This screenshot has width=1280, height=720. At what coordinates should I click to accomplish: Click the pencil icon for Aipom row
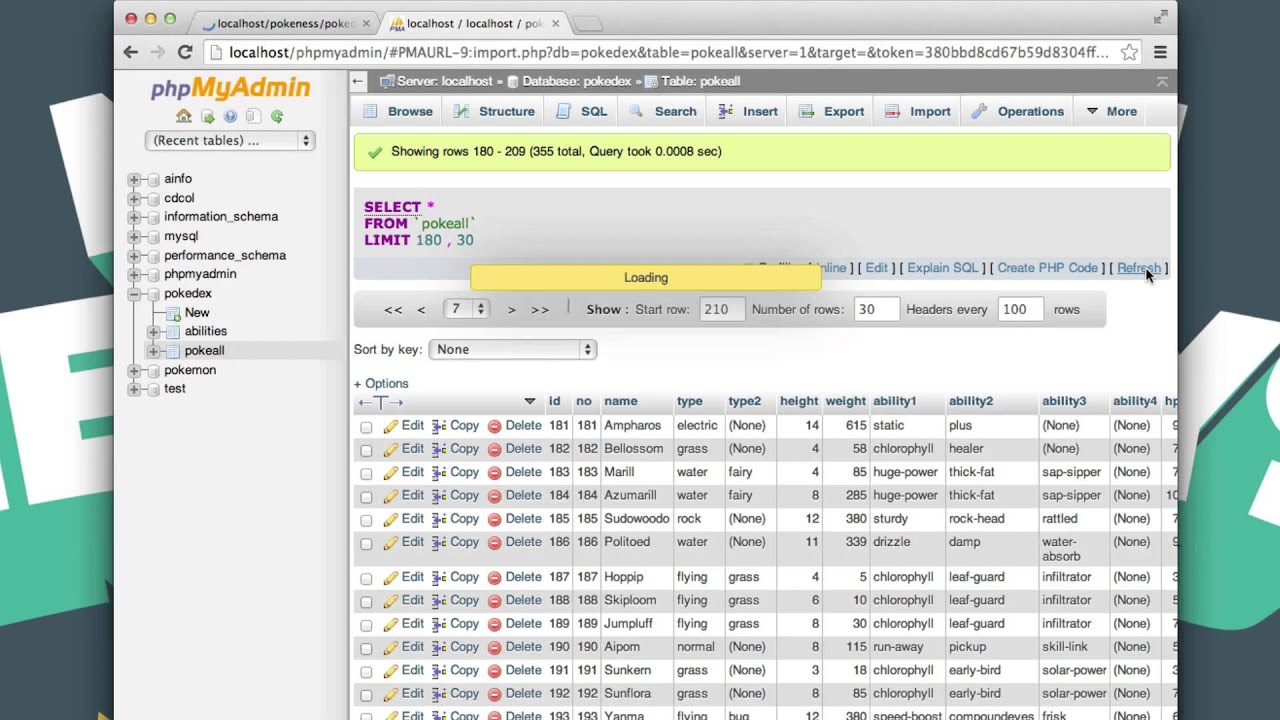390,647
